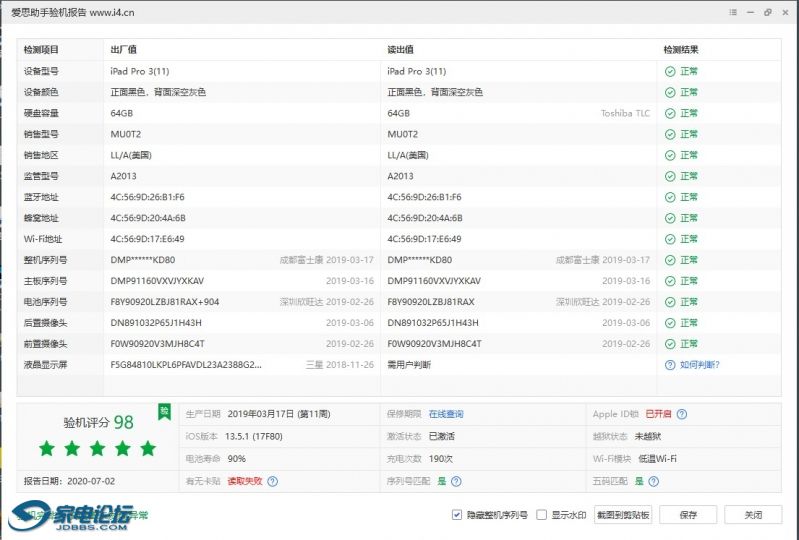799x540 pixels.
Task: Click 电池寿命 90% value
Action: click(x=236, y=459)
